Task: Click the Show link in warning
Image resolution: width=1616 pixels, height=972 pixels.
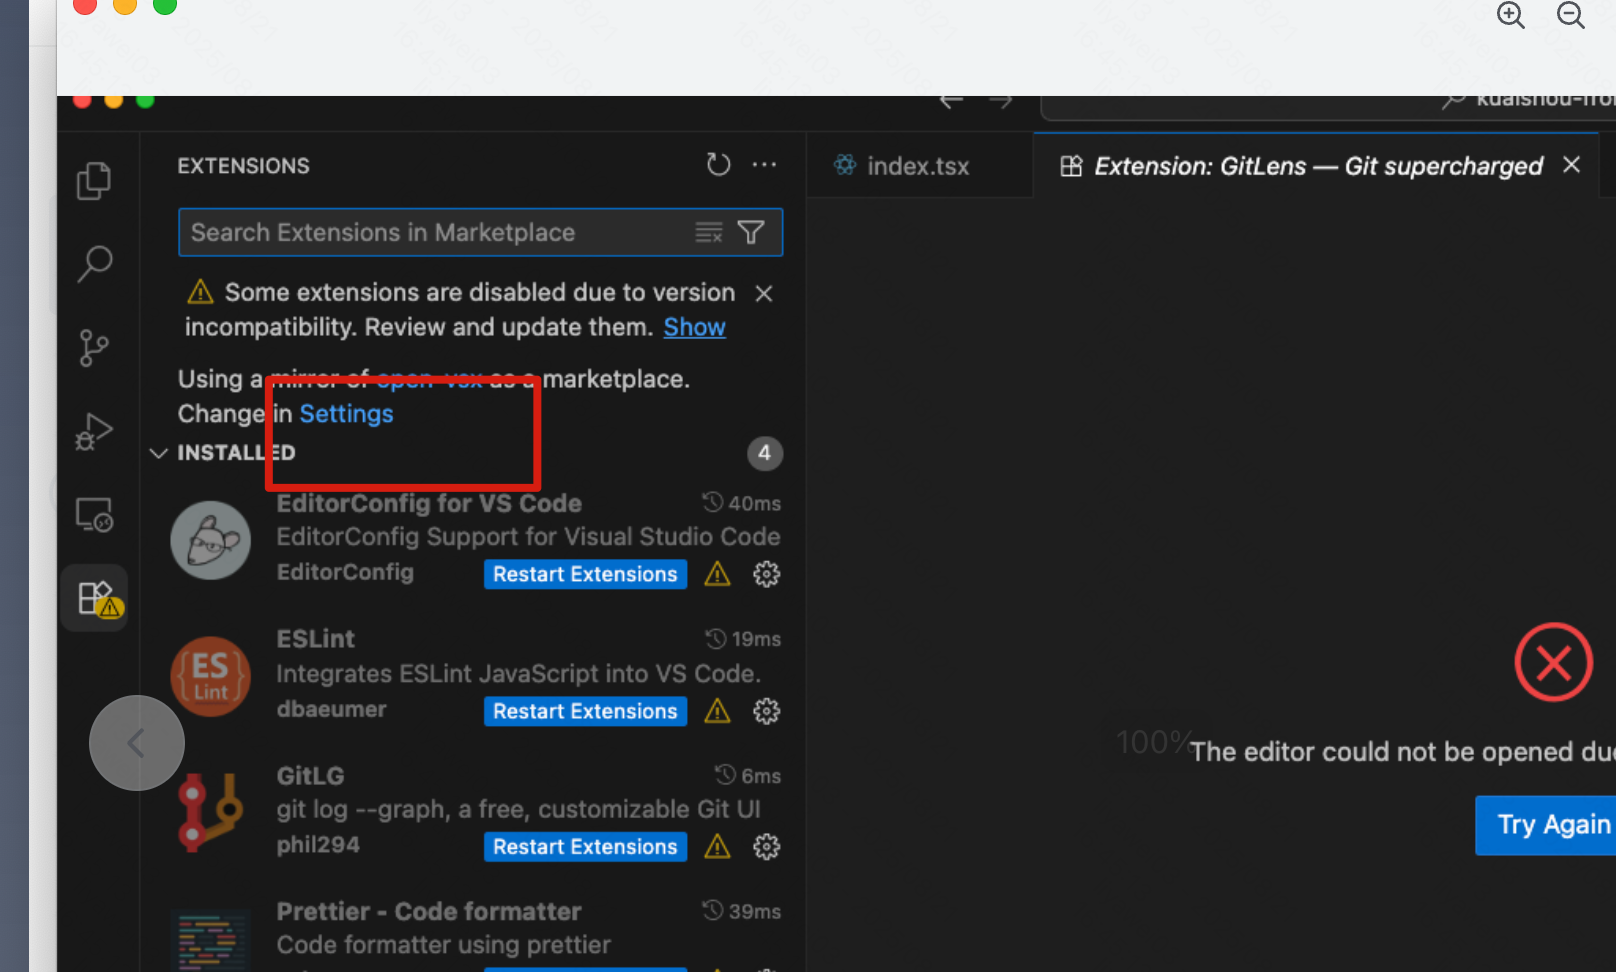Action: pyautogui.click(x=694, y=327)
